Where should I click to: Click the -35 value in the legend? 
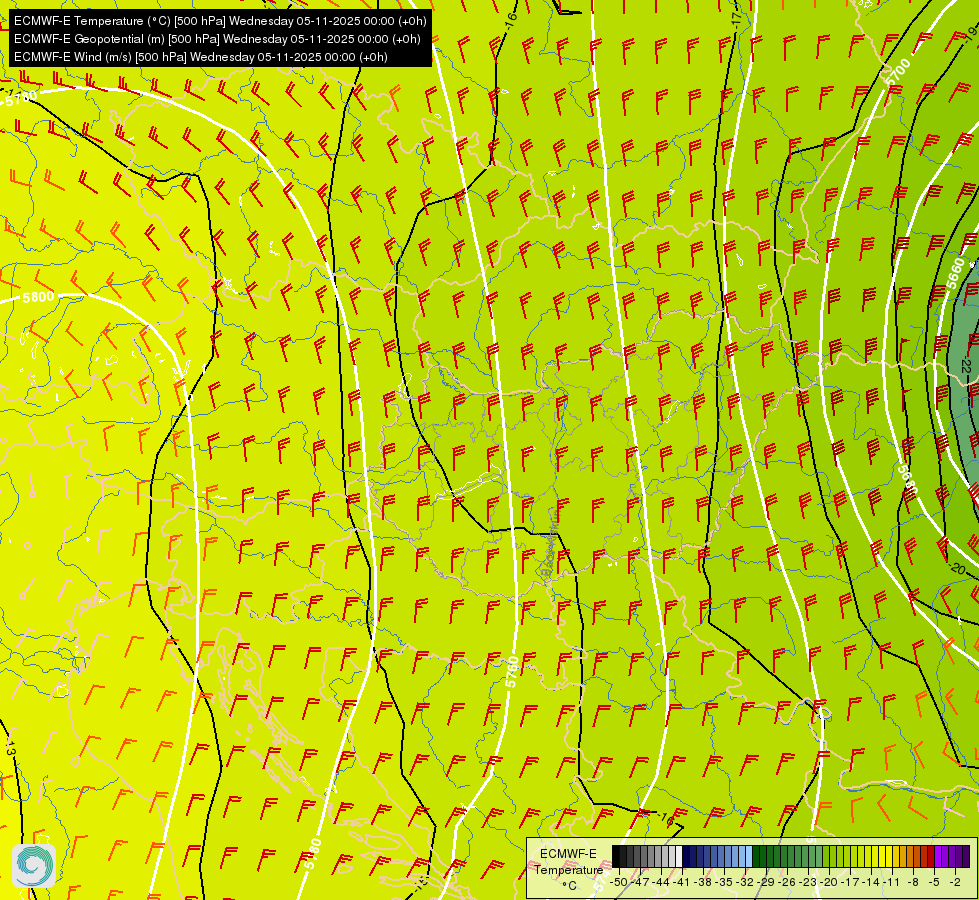click(x=724, y=882)
